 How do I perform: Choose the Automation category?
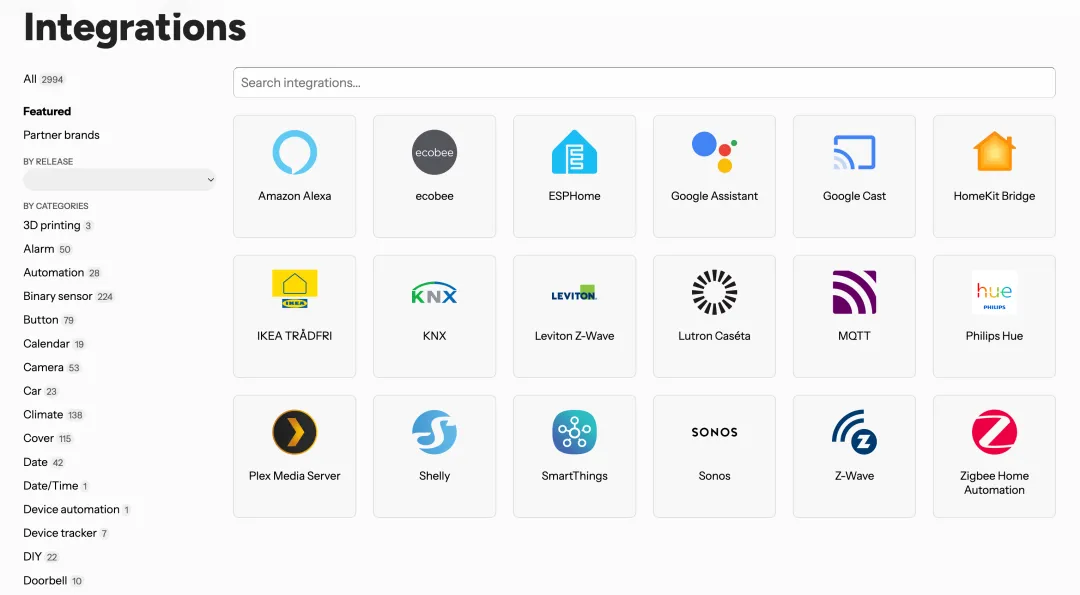[x=62, y=273]
